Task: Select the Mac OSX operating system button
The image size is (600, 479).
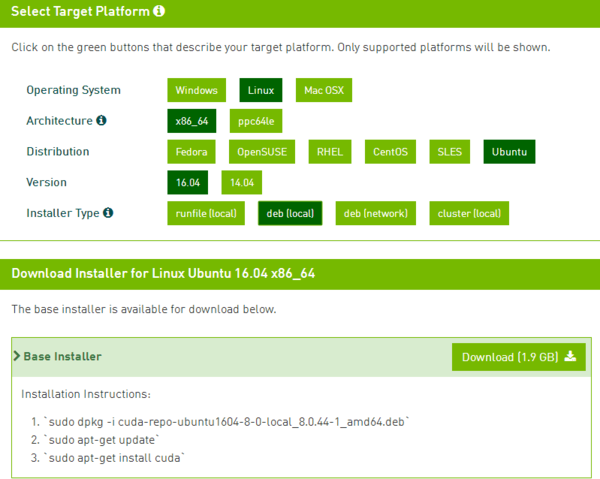Action: (324, 90)
